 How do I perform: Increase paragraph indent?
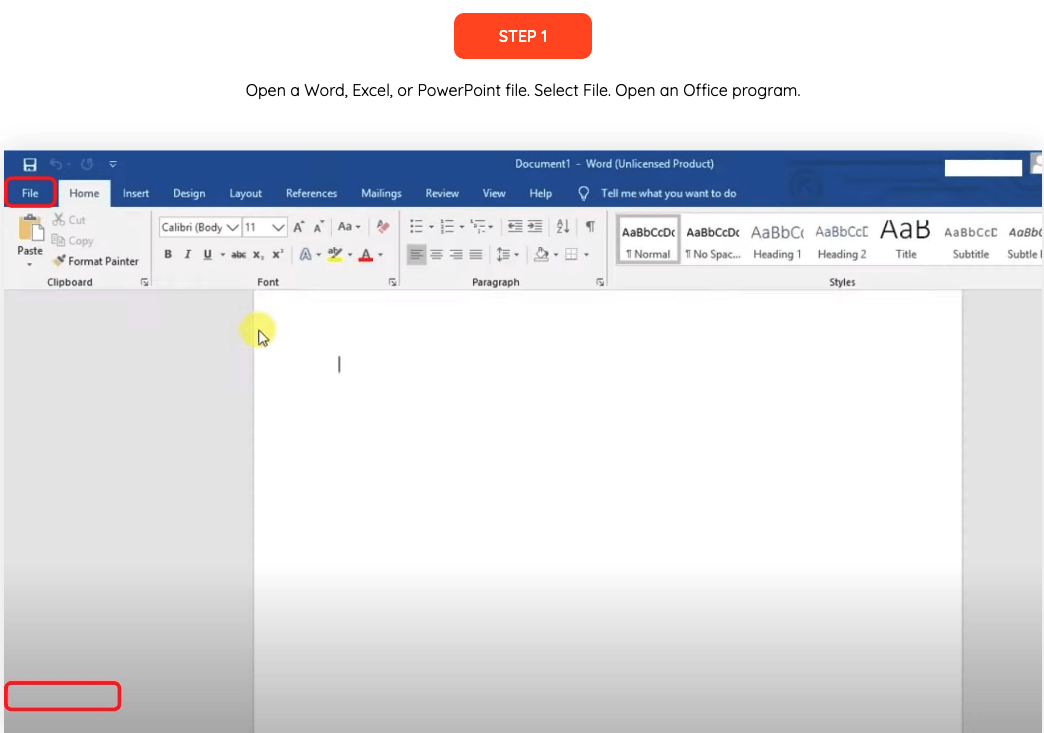pyautogui.click(x=535, y=227)
